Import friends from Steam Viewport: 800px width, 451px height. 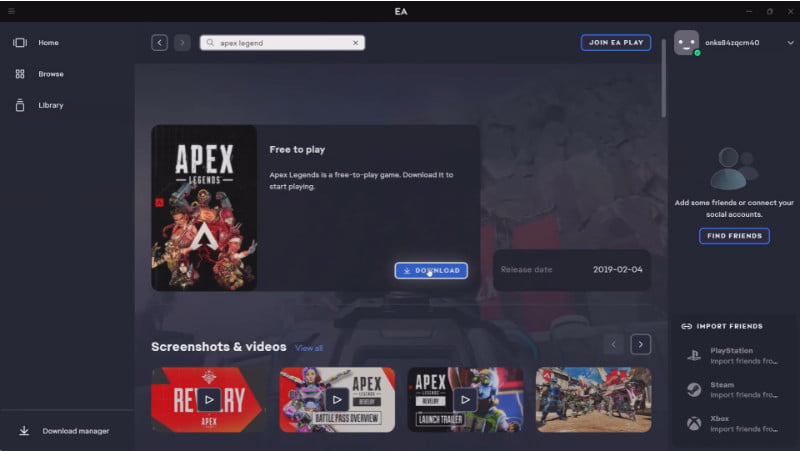pyautogui.click(x=734, y=390)
